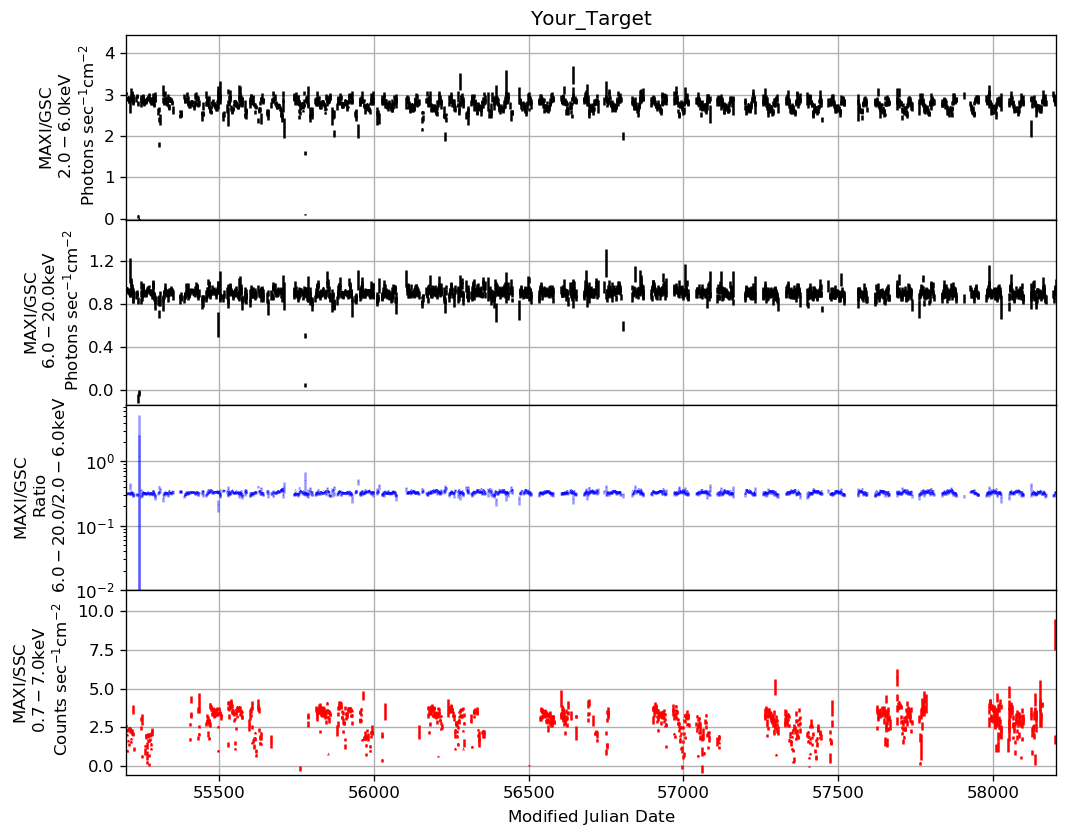This screenshot has width=1071, height=839.
Task: Click the x-axis tick label 57500
Action: point(838,793)
